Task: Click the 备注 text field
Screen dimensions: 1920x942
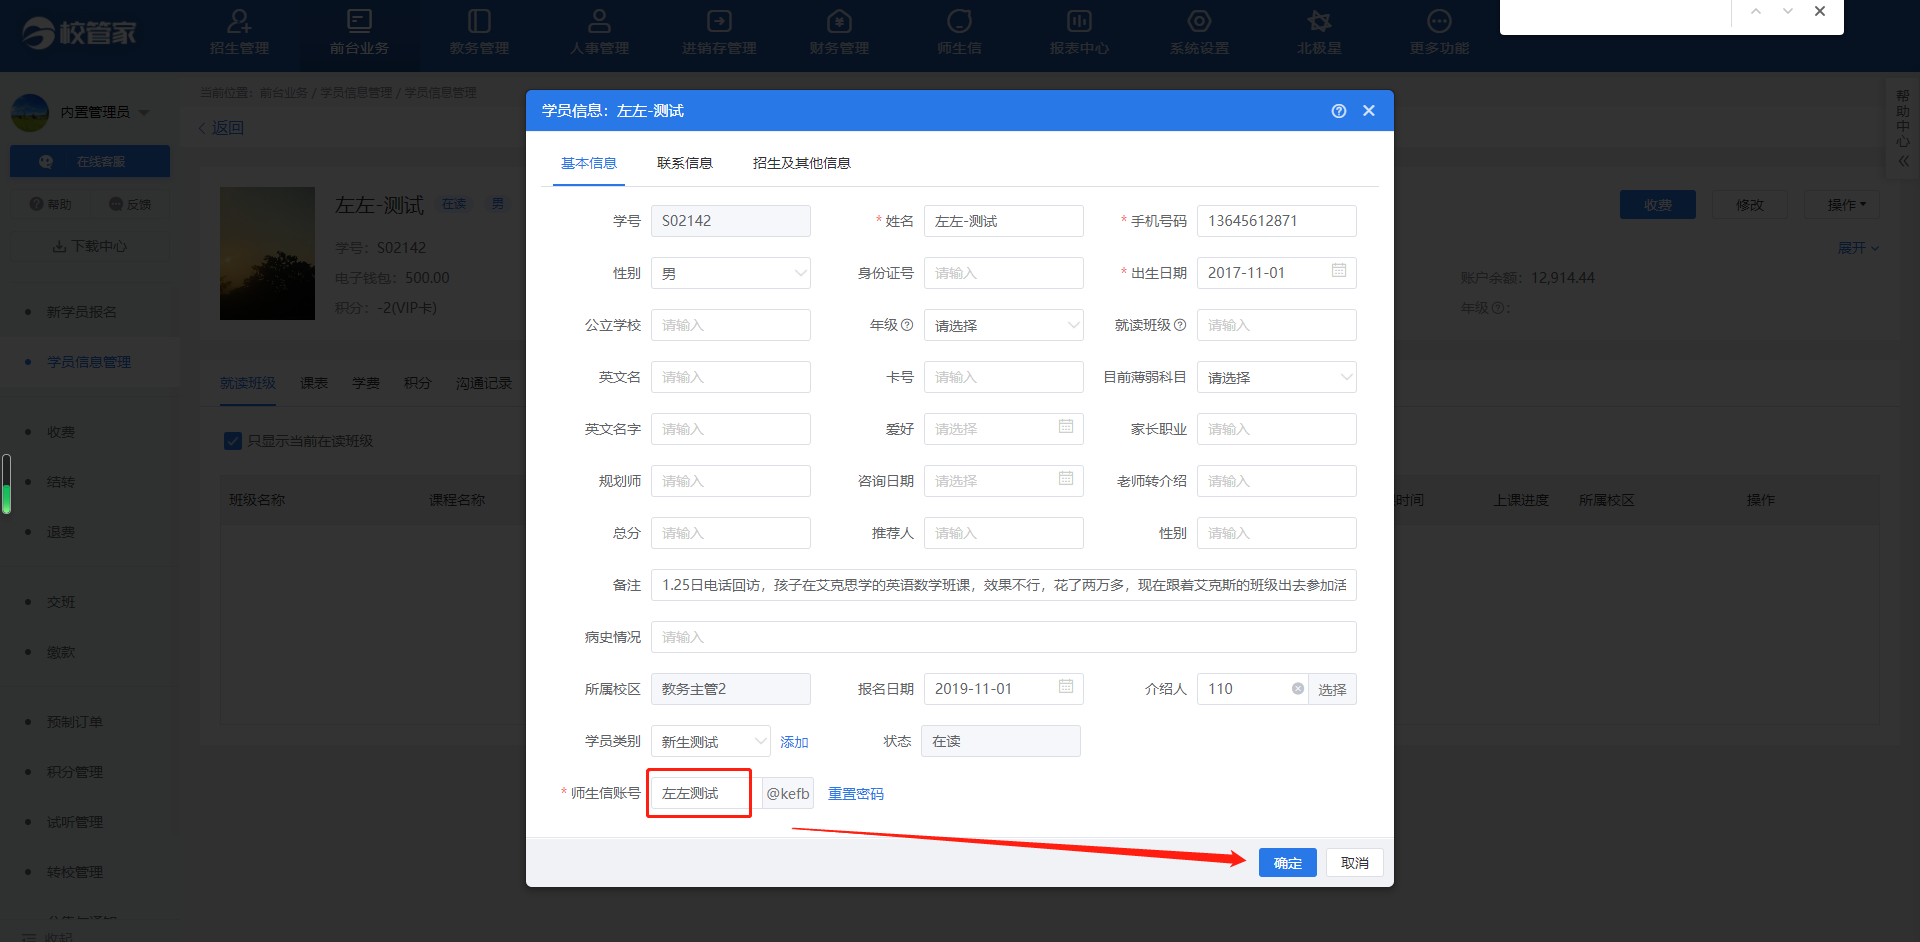Action: pos(1004,585)
